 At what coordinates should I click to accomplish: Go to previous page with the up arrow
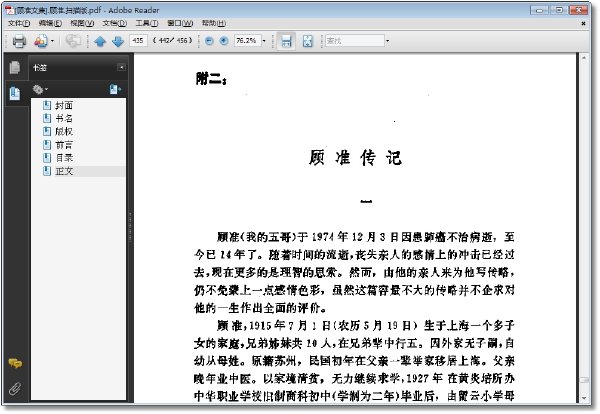[100, 41]
